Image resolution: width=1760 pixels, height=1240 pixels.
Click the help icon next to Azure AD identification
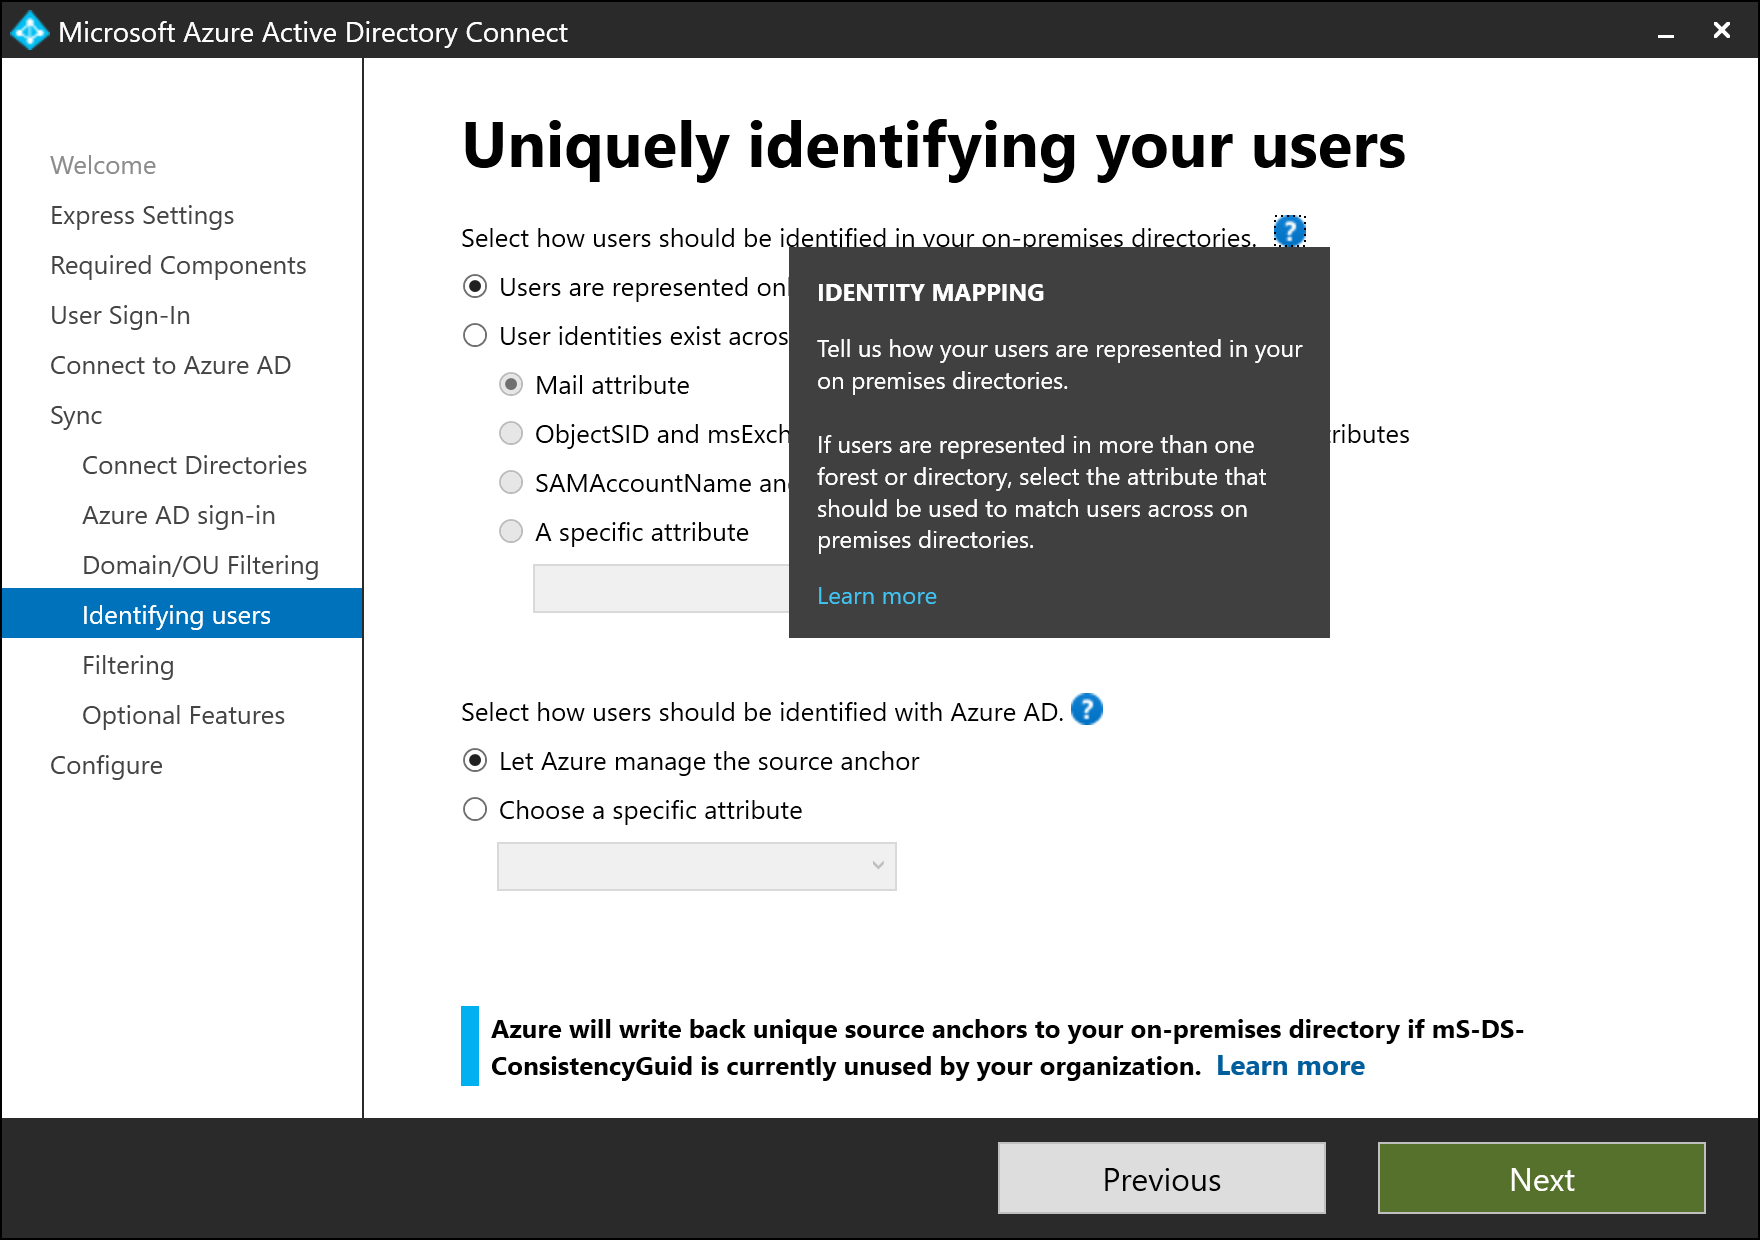pyautogui.click(x=1087, y=709)
